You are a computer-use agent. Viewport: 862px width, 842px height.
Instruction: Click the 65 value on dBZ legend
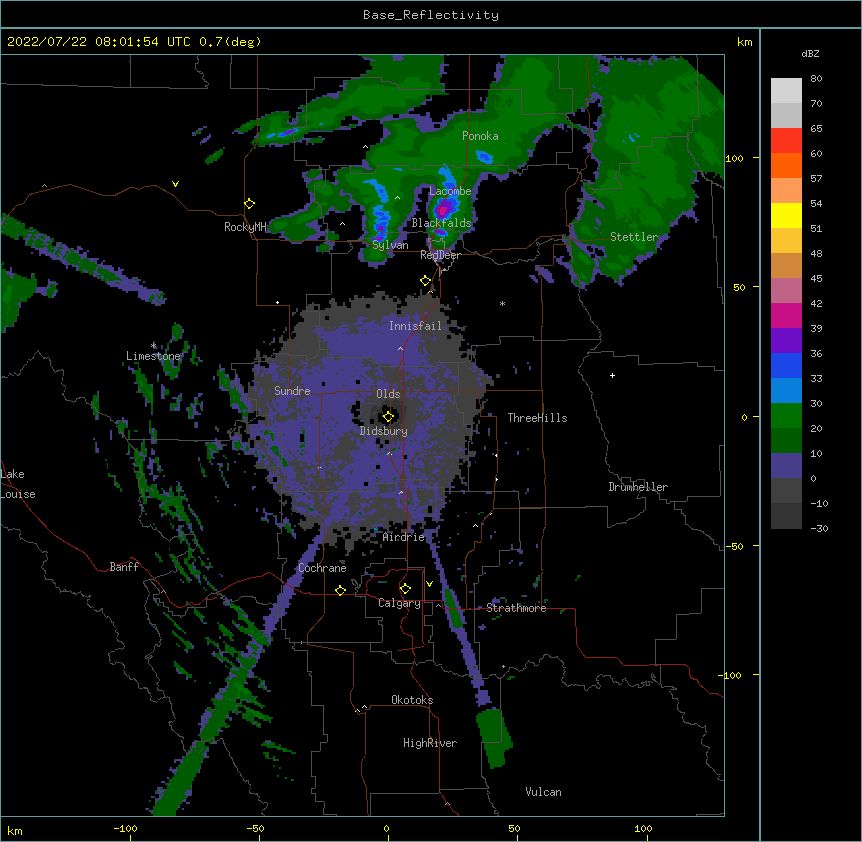pyautogui.click(x=816, y=129)
